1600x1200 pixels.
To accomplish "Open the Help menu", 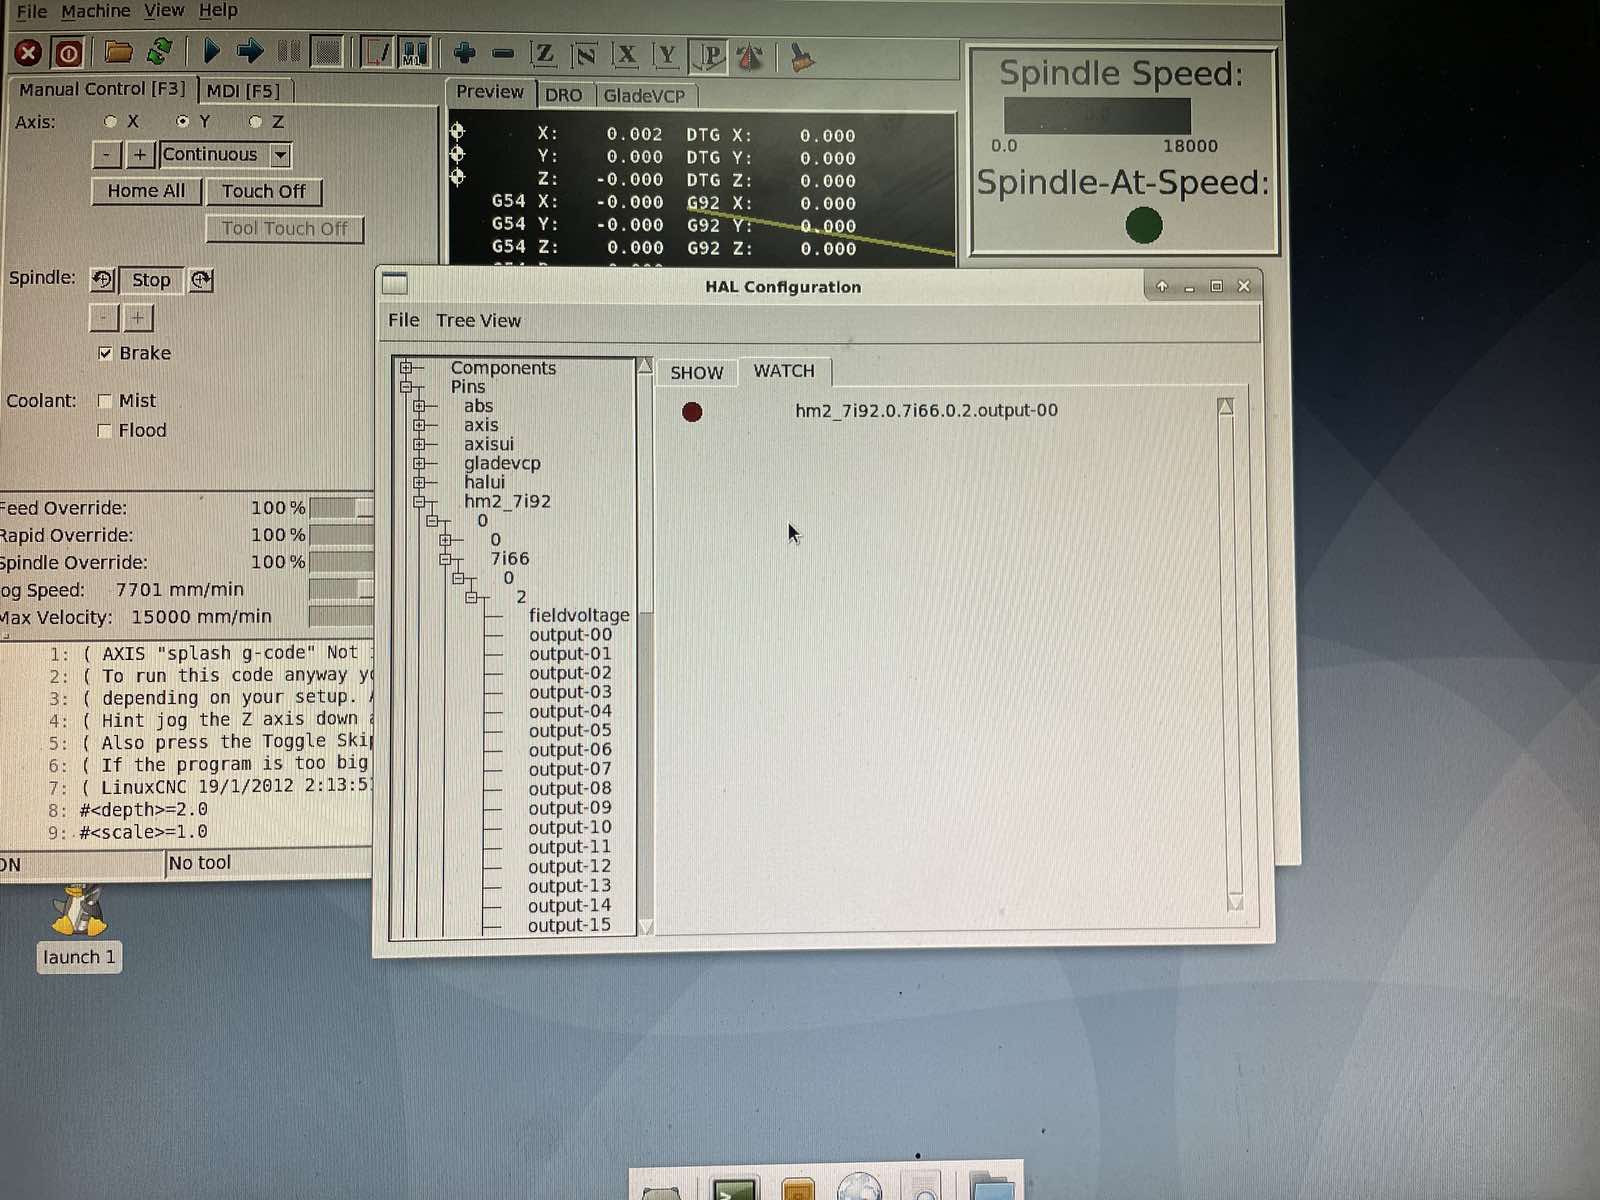I will (x=218, y=10).
